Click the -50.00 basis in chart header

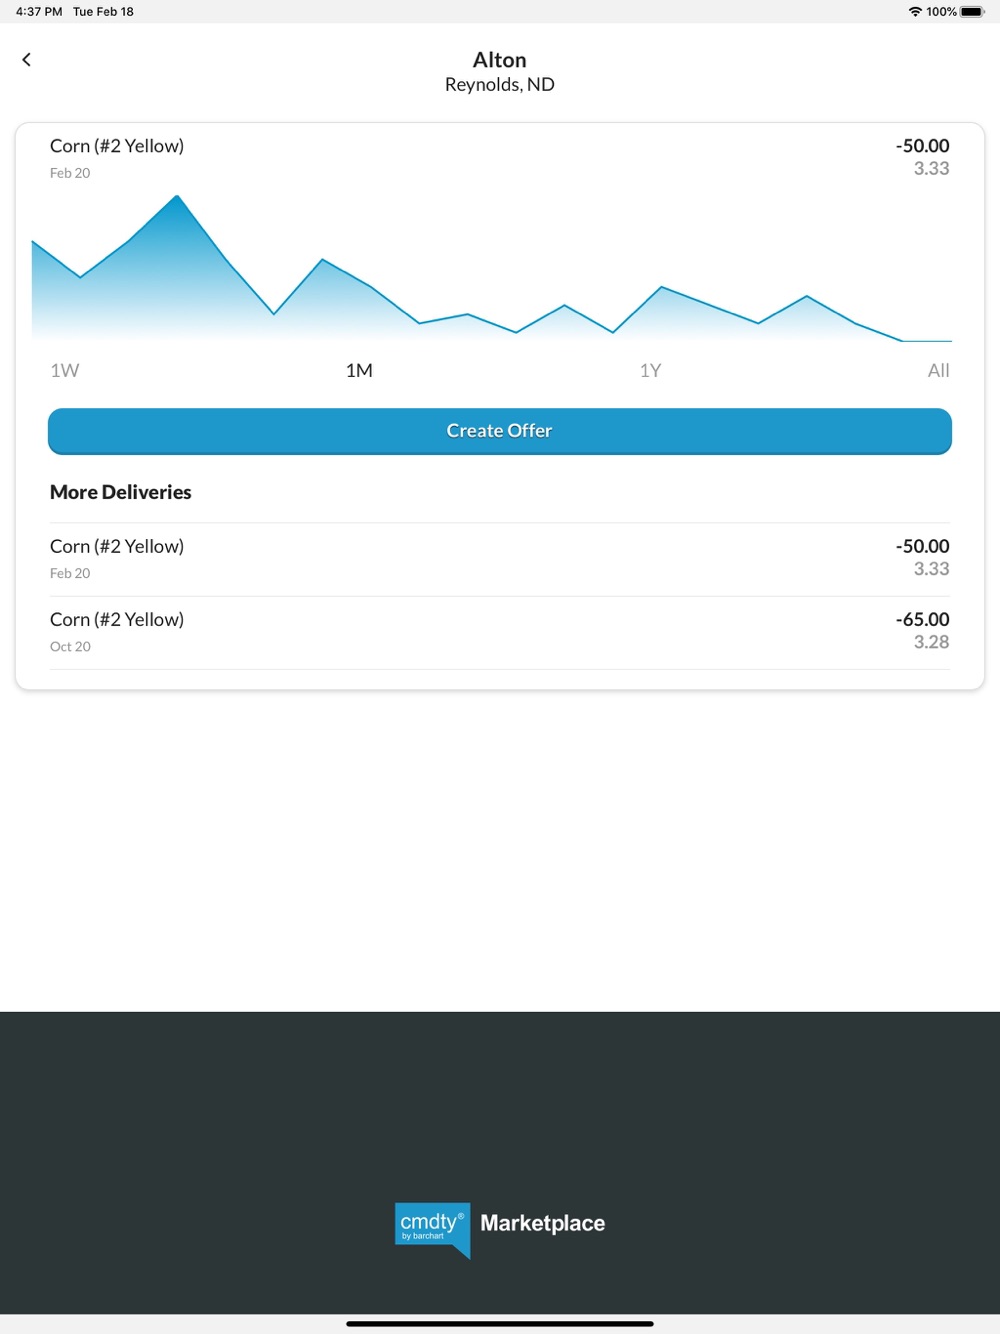coord(922,146)
